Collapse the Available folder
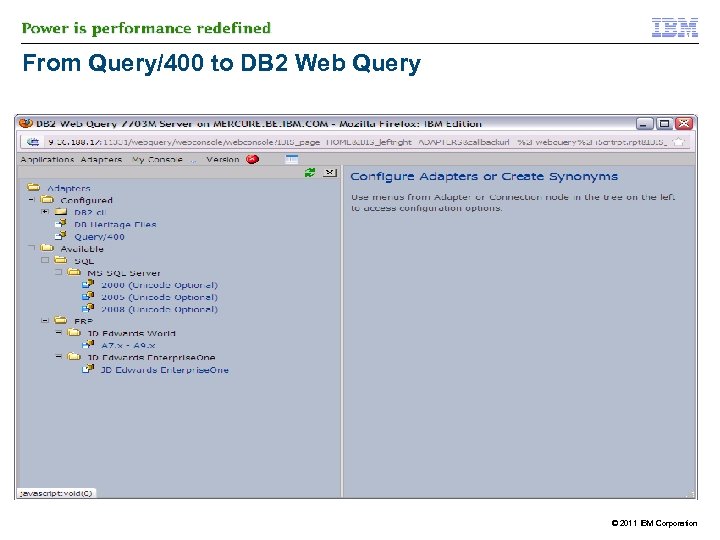 point(32,248)
